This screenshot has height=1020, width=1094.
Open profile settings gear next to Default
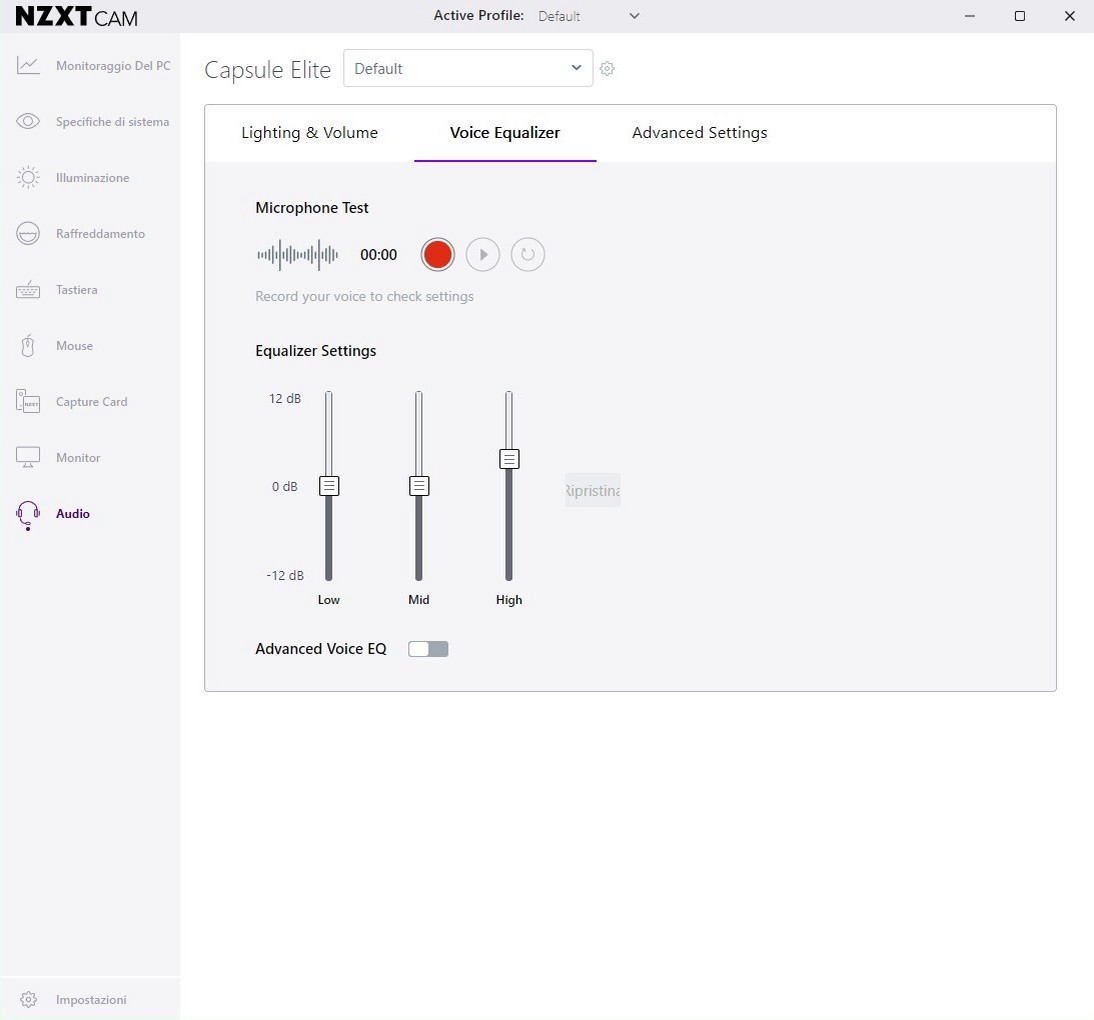click(x=607, y=69)
